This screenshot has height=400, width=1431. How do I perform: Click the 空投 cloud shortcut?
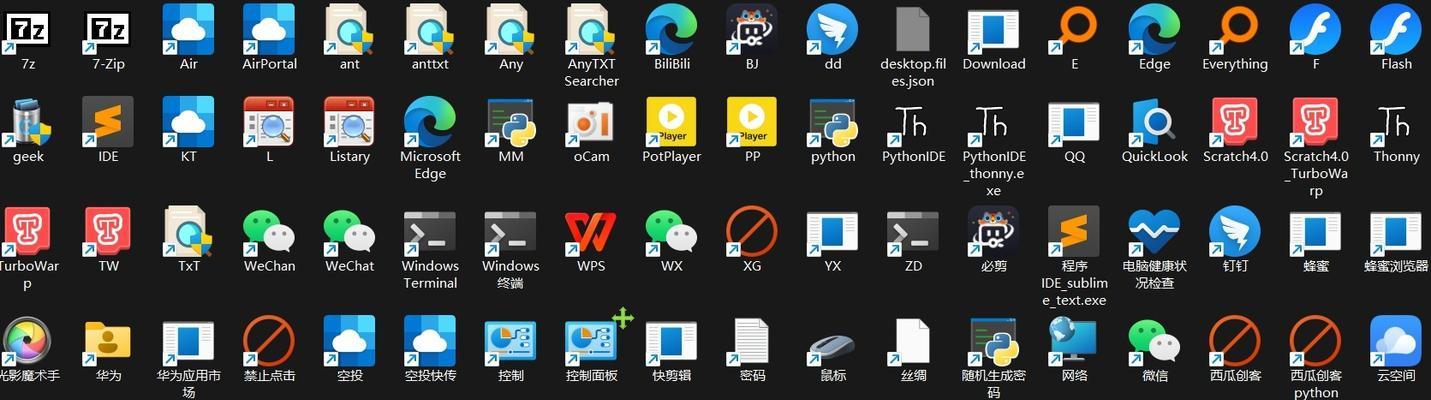(350, 342)
